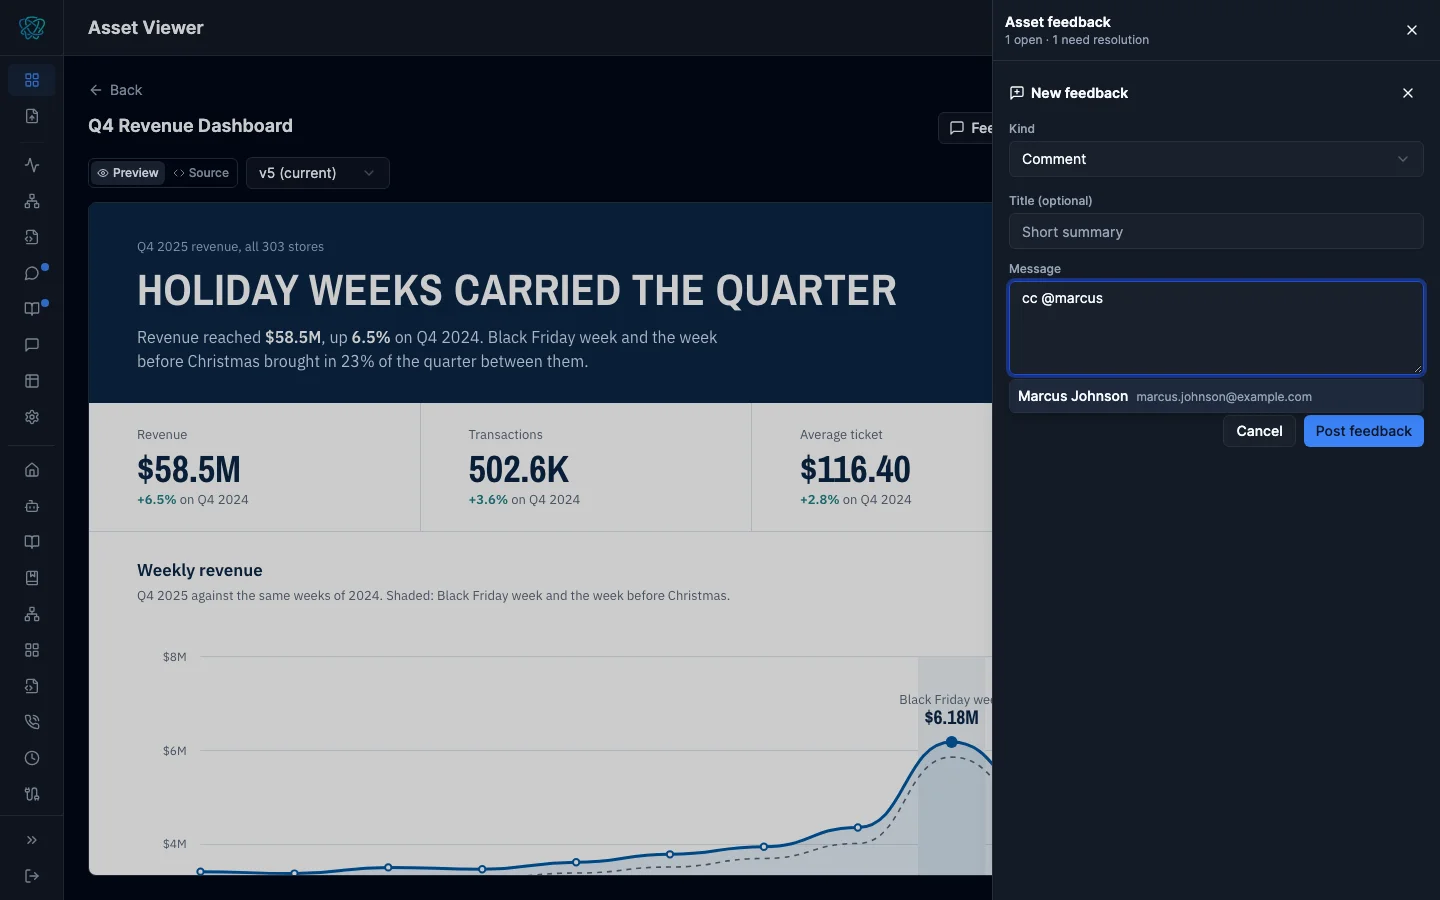Screen dimensions: 1440x900
Task: Focus the Message text area
Action: [x=1216, y=328]
